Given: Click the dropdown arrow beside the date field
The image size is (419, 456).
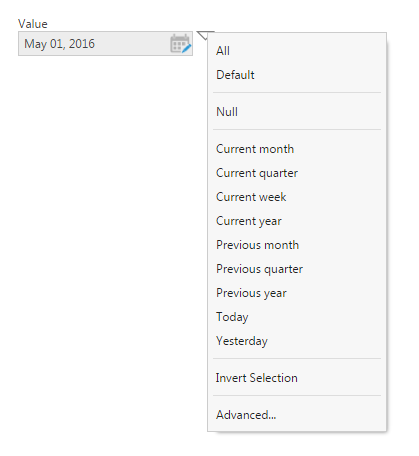Looking at the screenshot, I should [203, 35].
